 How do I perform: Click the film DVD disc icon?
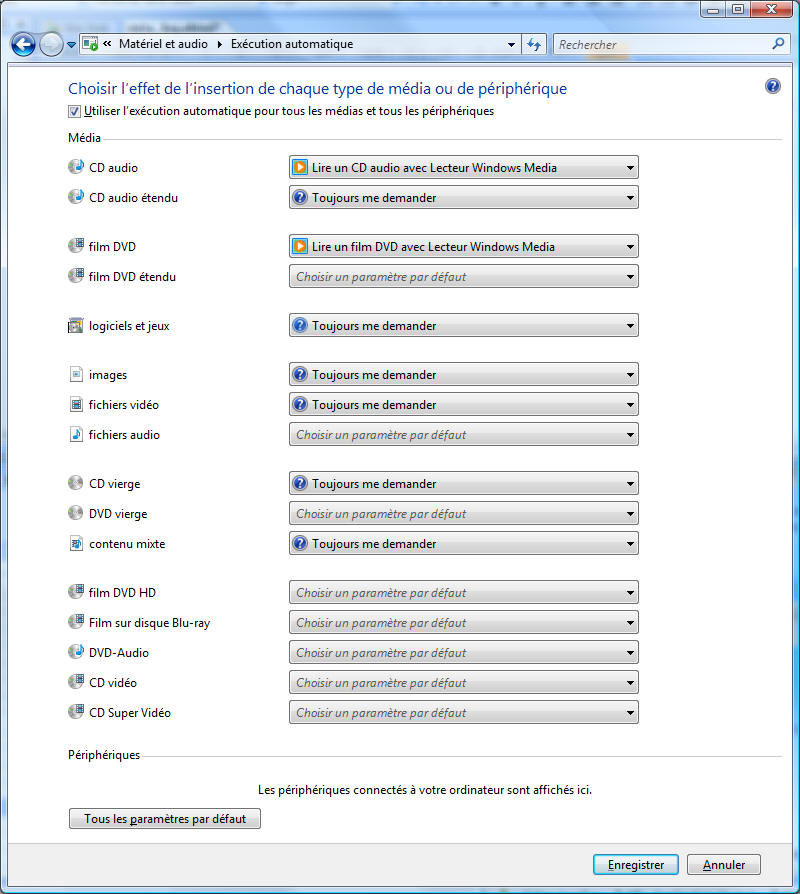76,246
